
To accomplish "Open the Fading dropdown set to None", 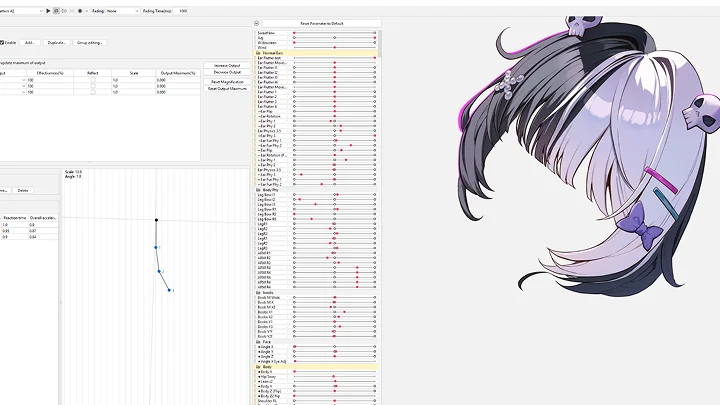I will point(123,11).
